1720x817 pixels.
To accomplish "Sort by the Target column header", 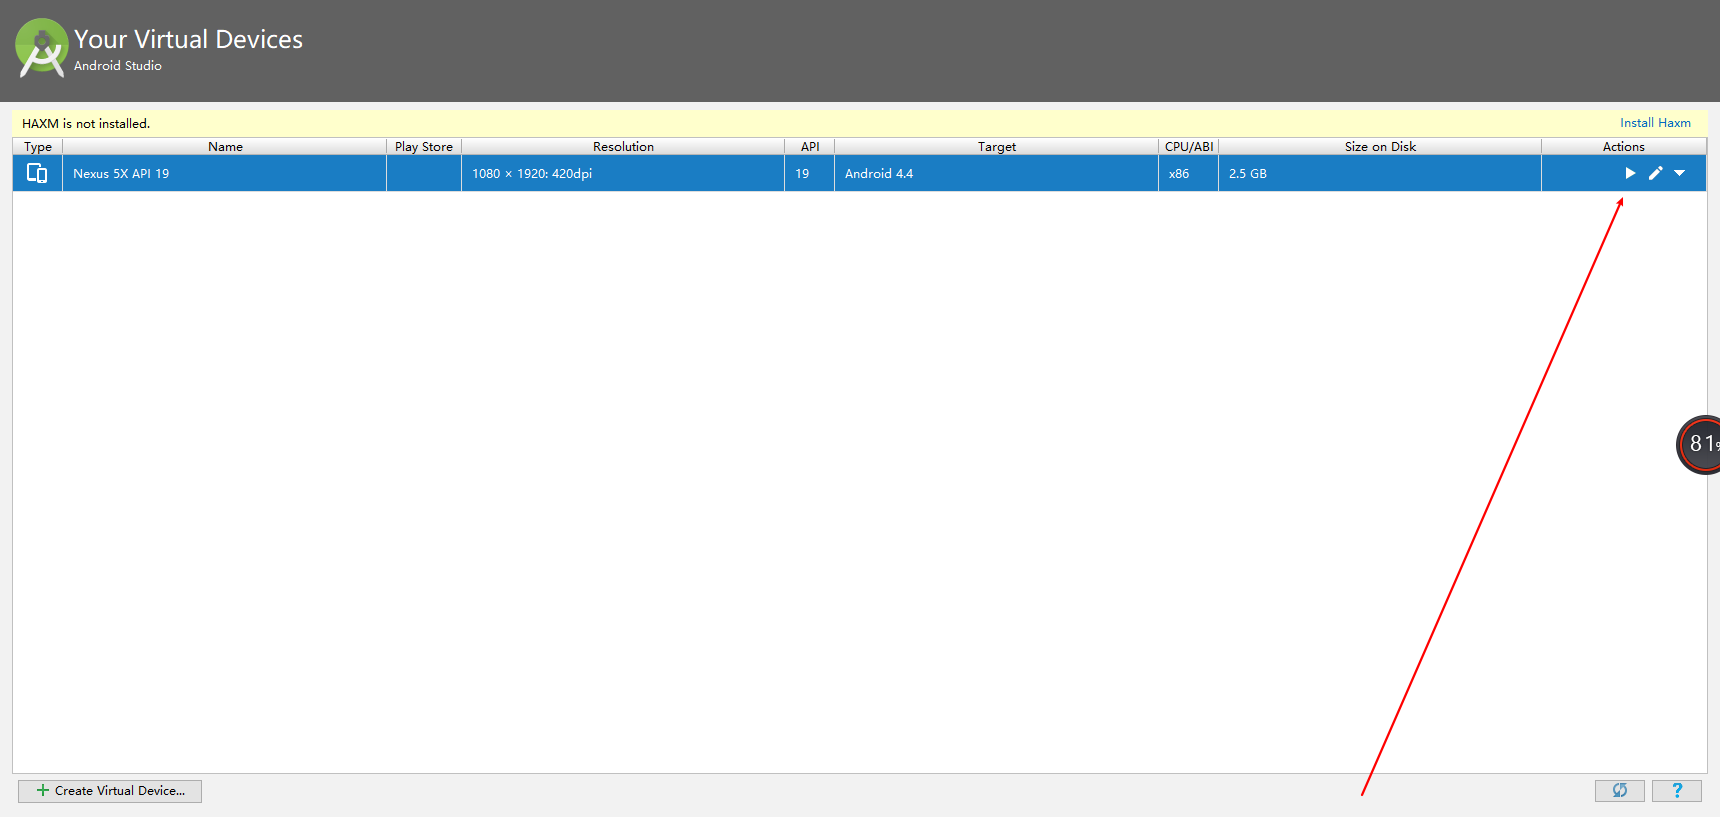I will click(x=997, y=146).
